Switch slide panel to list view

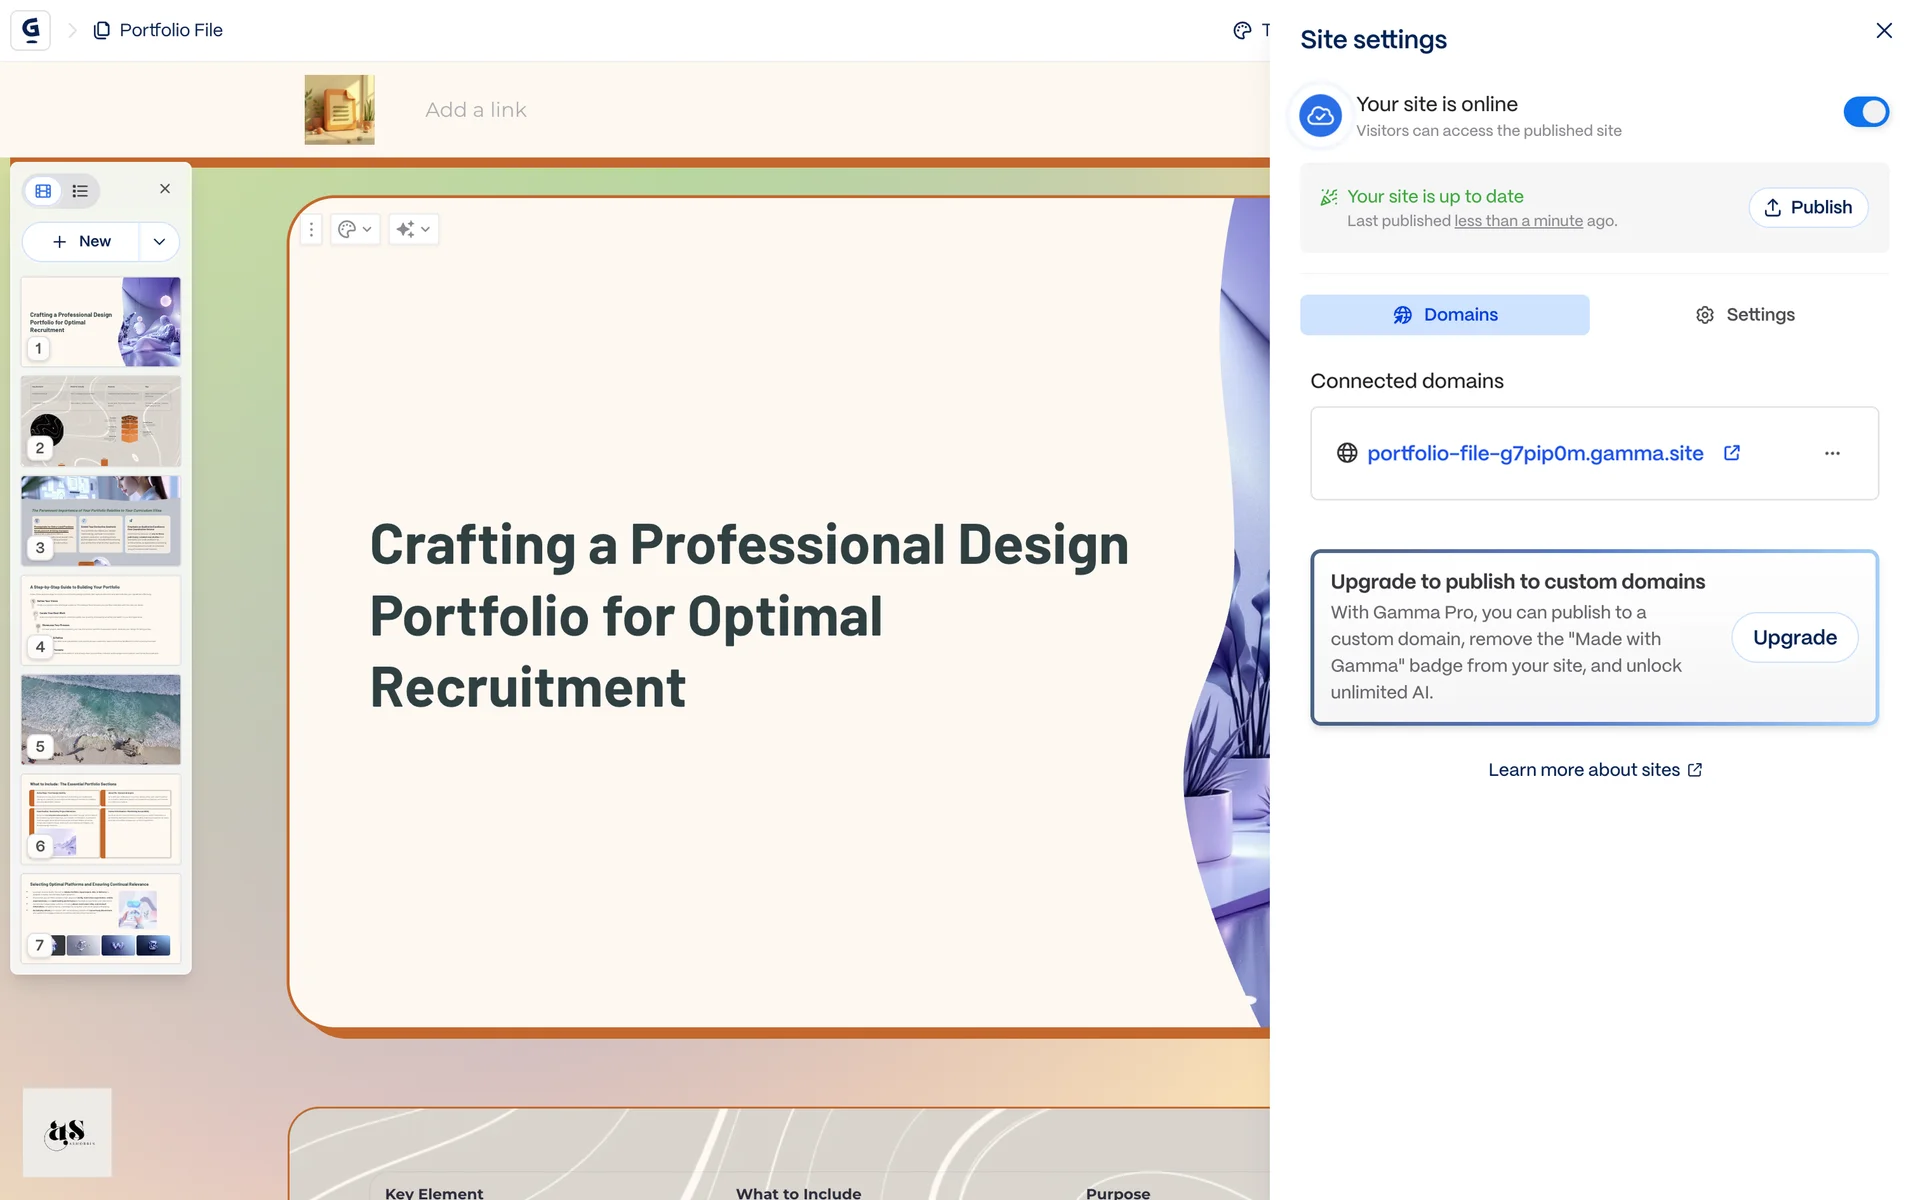[x=80, y=191]
